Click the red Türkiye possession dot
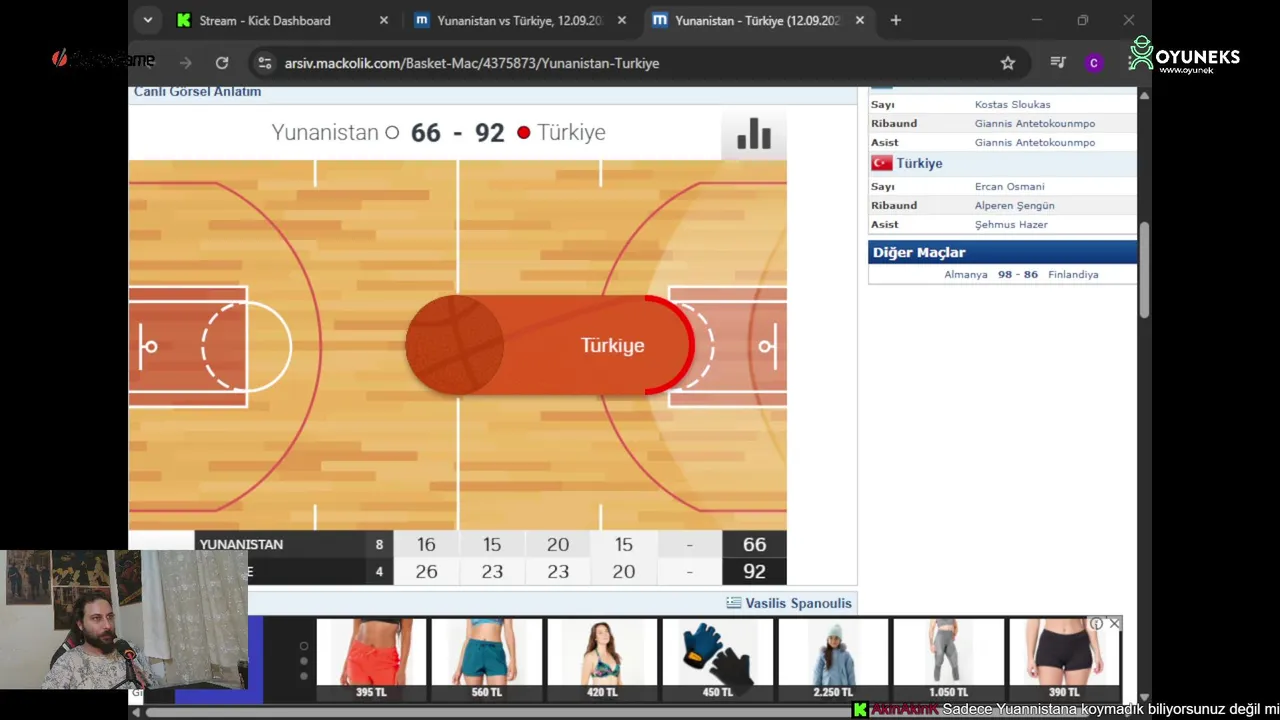1280x720 pixels. 523,132
